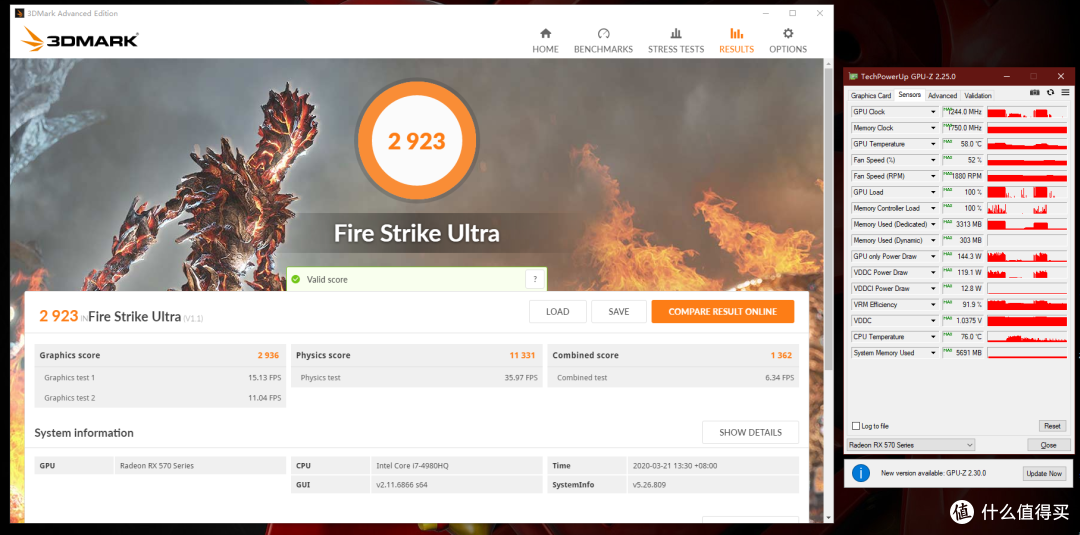Screen dimensions: 1080x535
Task: Expand the GPU Clock sensor dropdown
Action: coord(933,112)
